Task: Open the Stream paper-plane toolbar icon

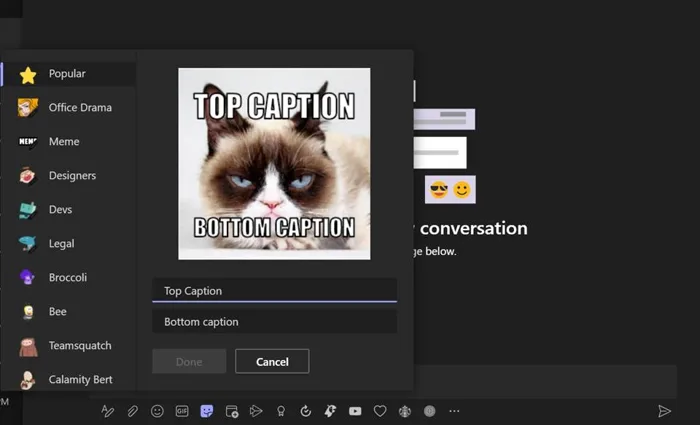Action: coord(256,411)
